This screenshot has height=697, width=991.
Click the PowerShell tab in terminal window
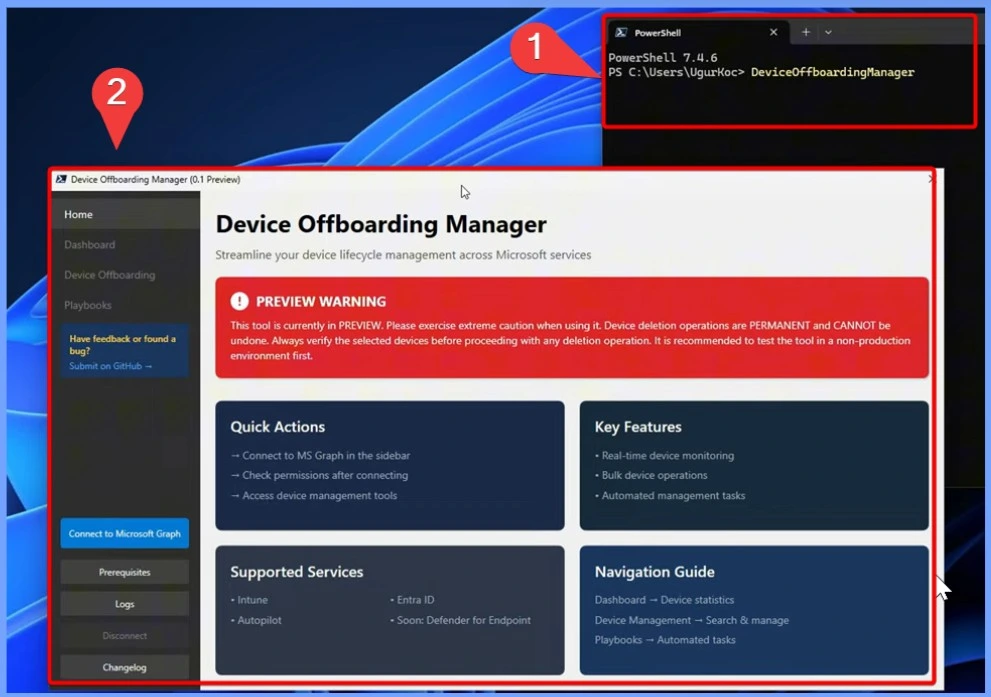(698, 32)
